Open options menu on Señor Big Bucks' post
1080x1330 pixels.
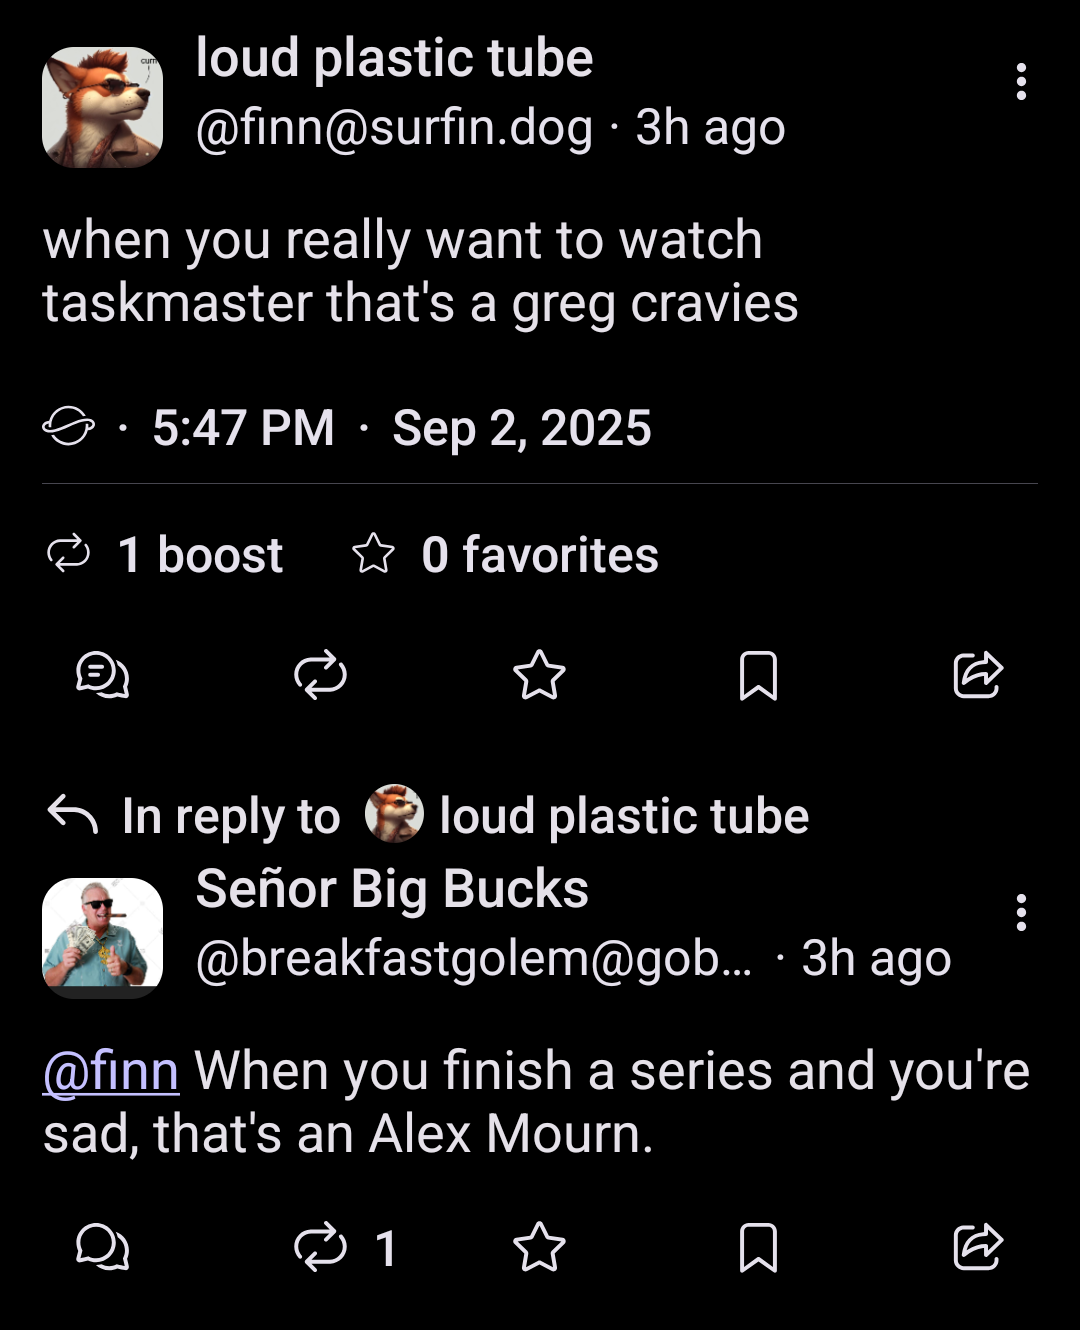pyautogui.click(x=1021, y=915)
